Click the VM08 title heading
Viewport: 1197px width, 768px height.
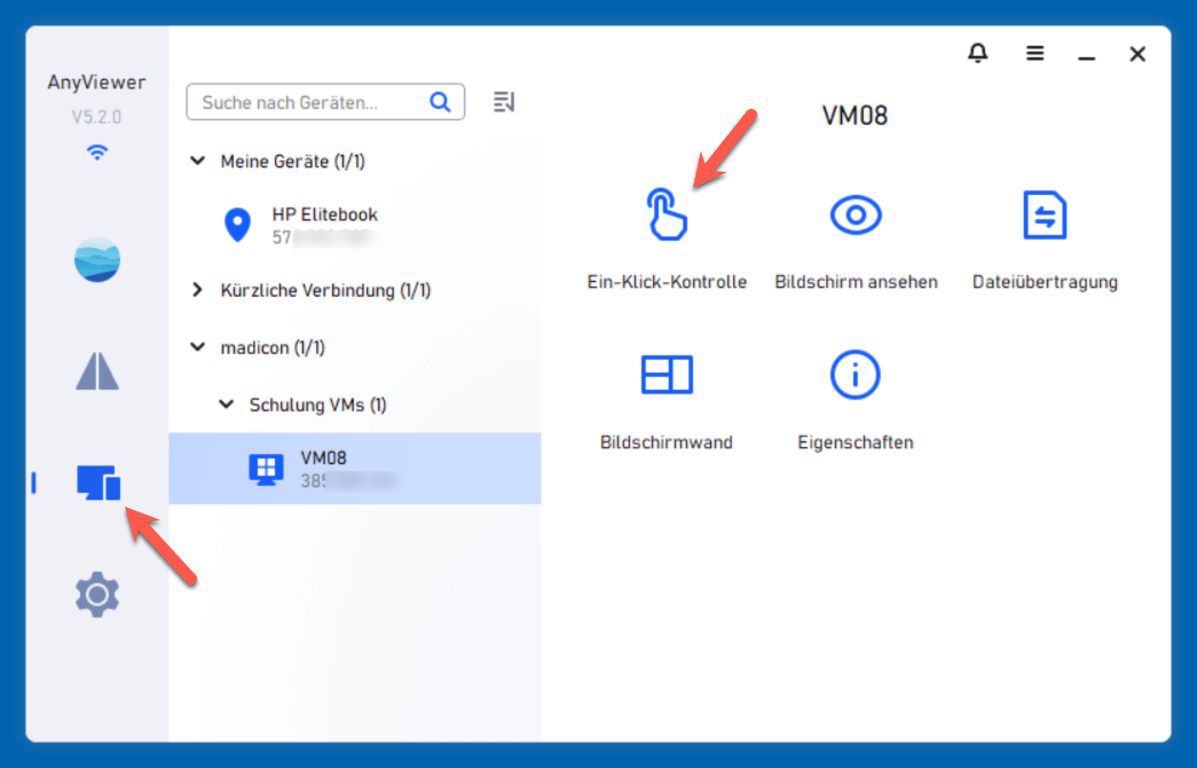[855, 115]
